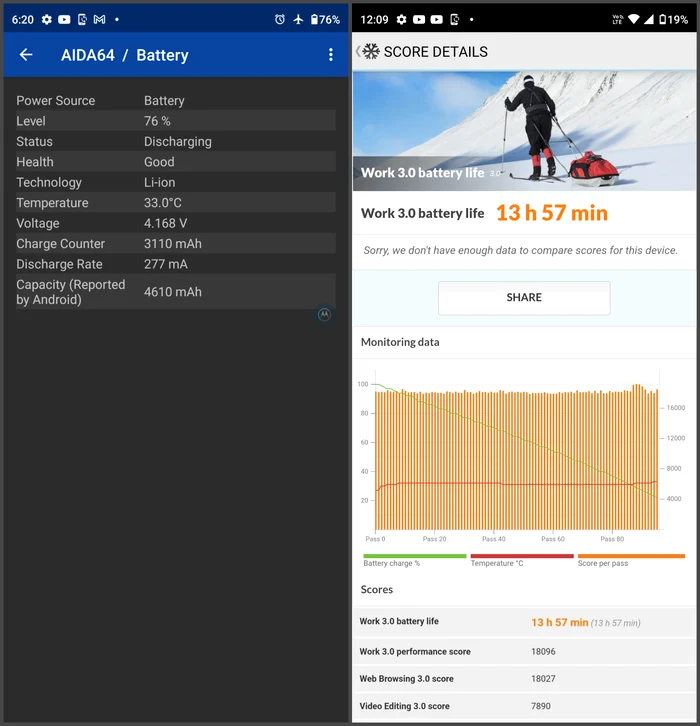Select the Voltage 4.168 V row
The image size is (700, 726).
176,223
